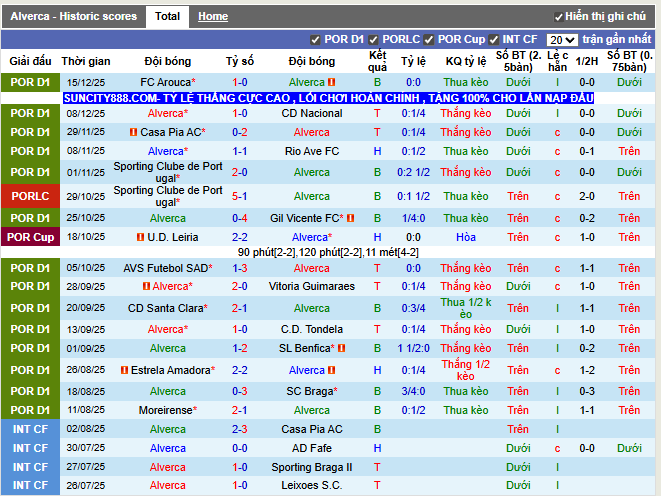Uncheck the POR D1 filter
This screenshot has height=496, width=662.
click(315, 40)
